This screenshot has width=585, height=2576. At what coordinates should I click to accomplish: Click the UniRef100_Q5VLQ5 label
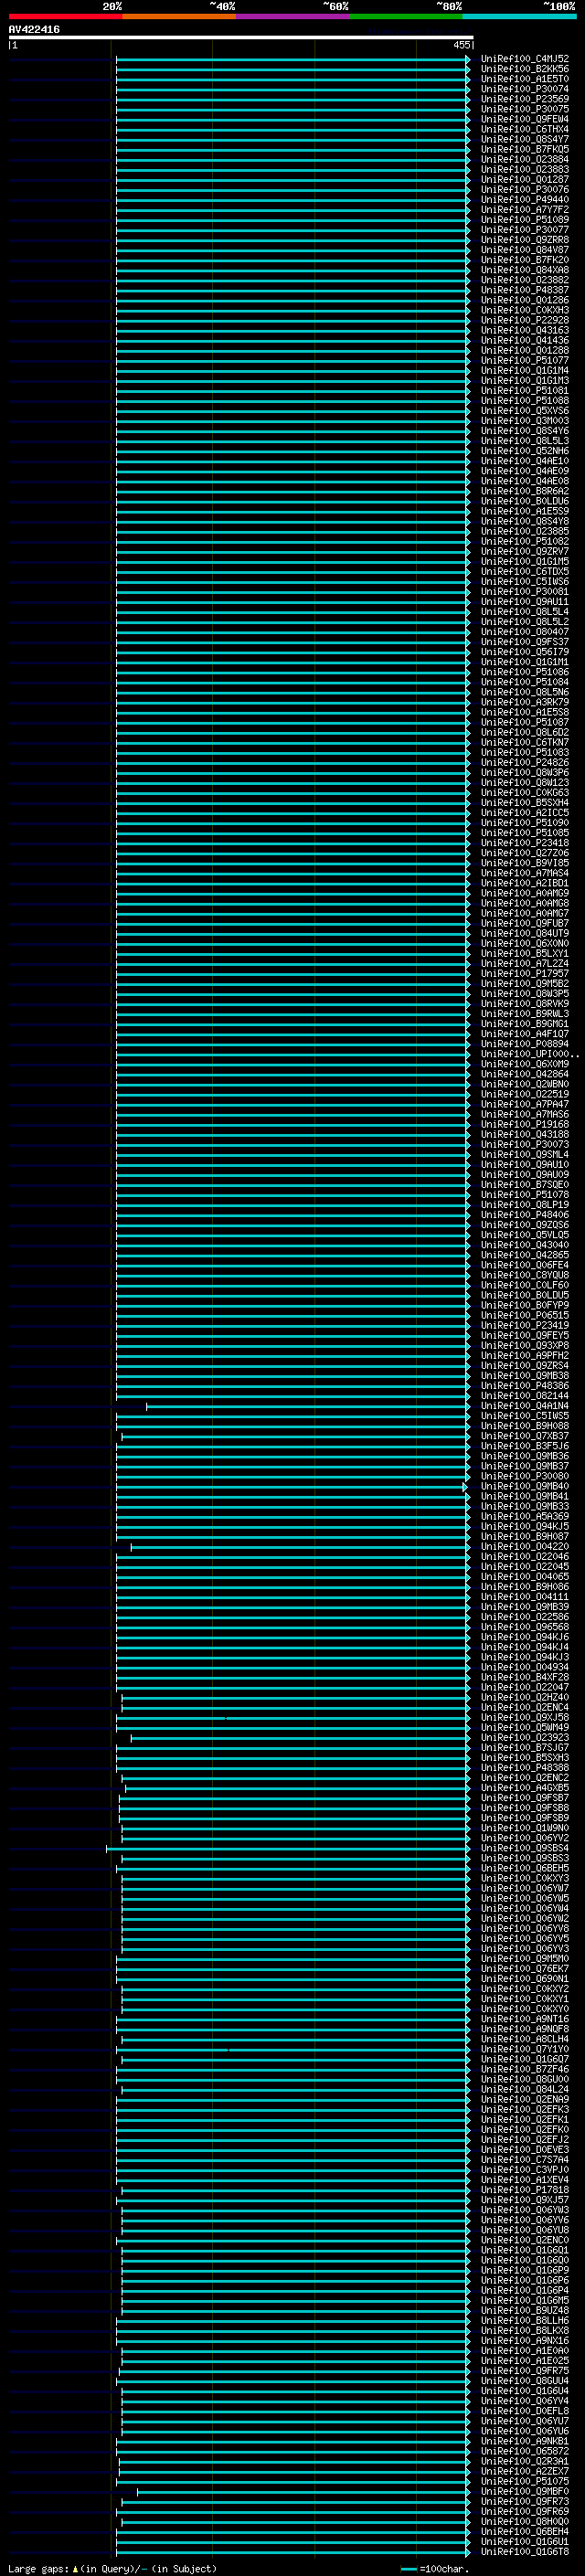(x=525, y=1235)
